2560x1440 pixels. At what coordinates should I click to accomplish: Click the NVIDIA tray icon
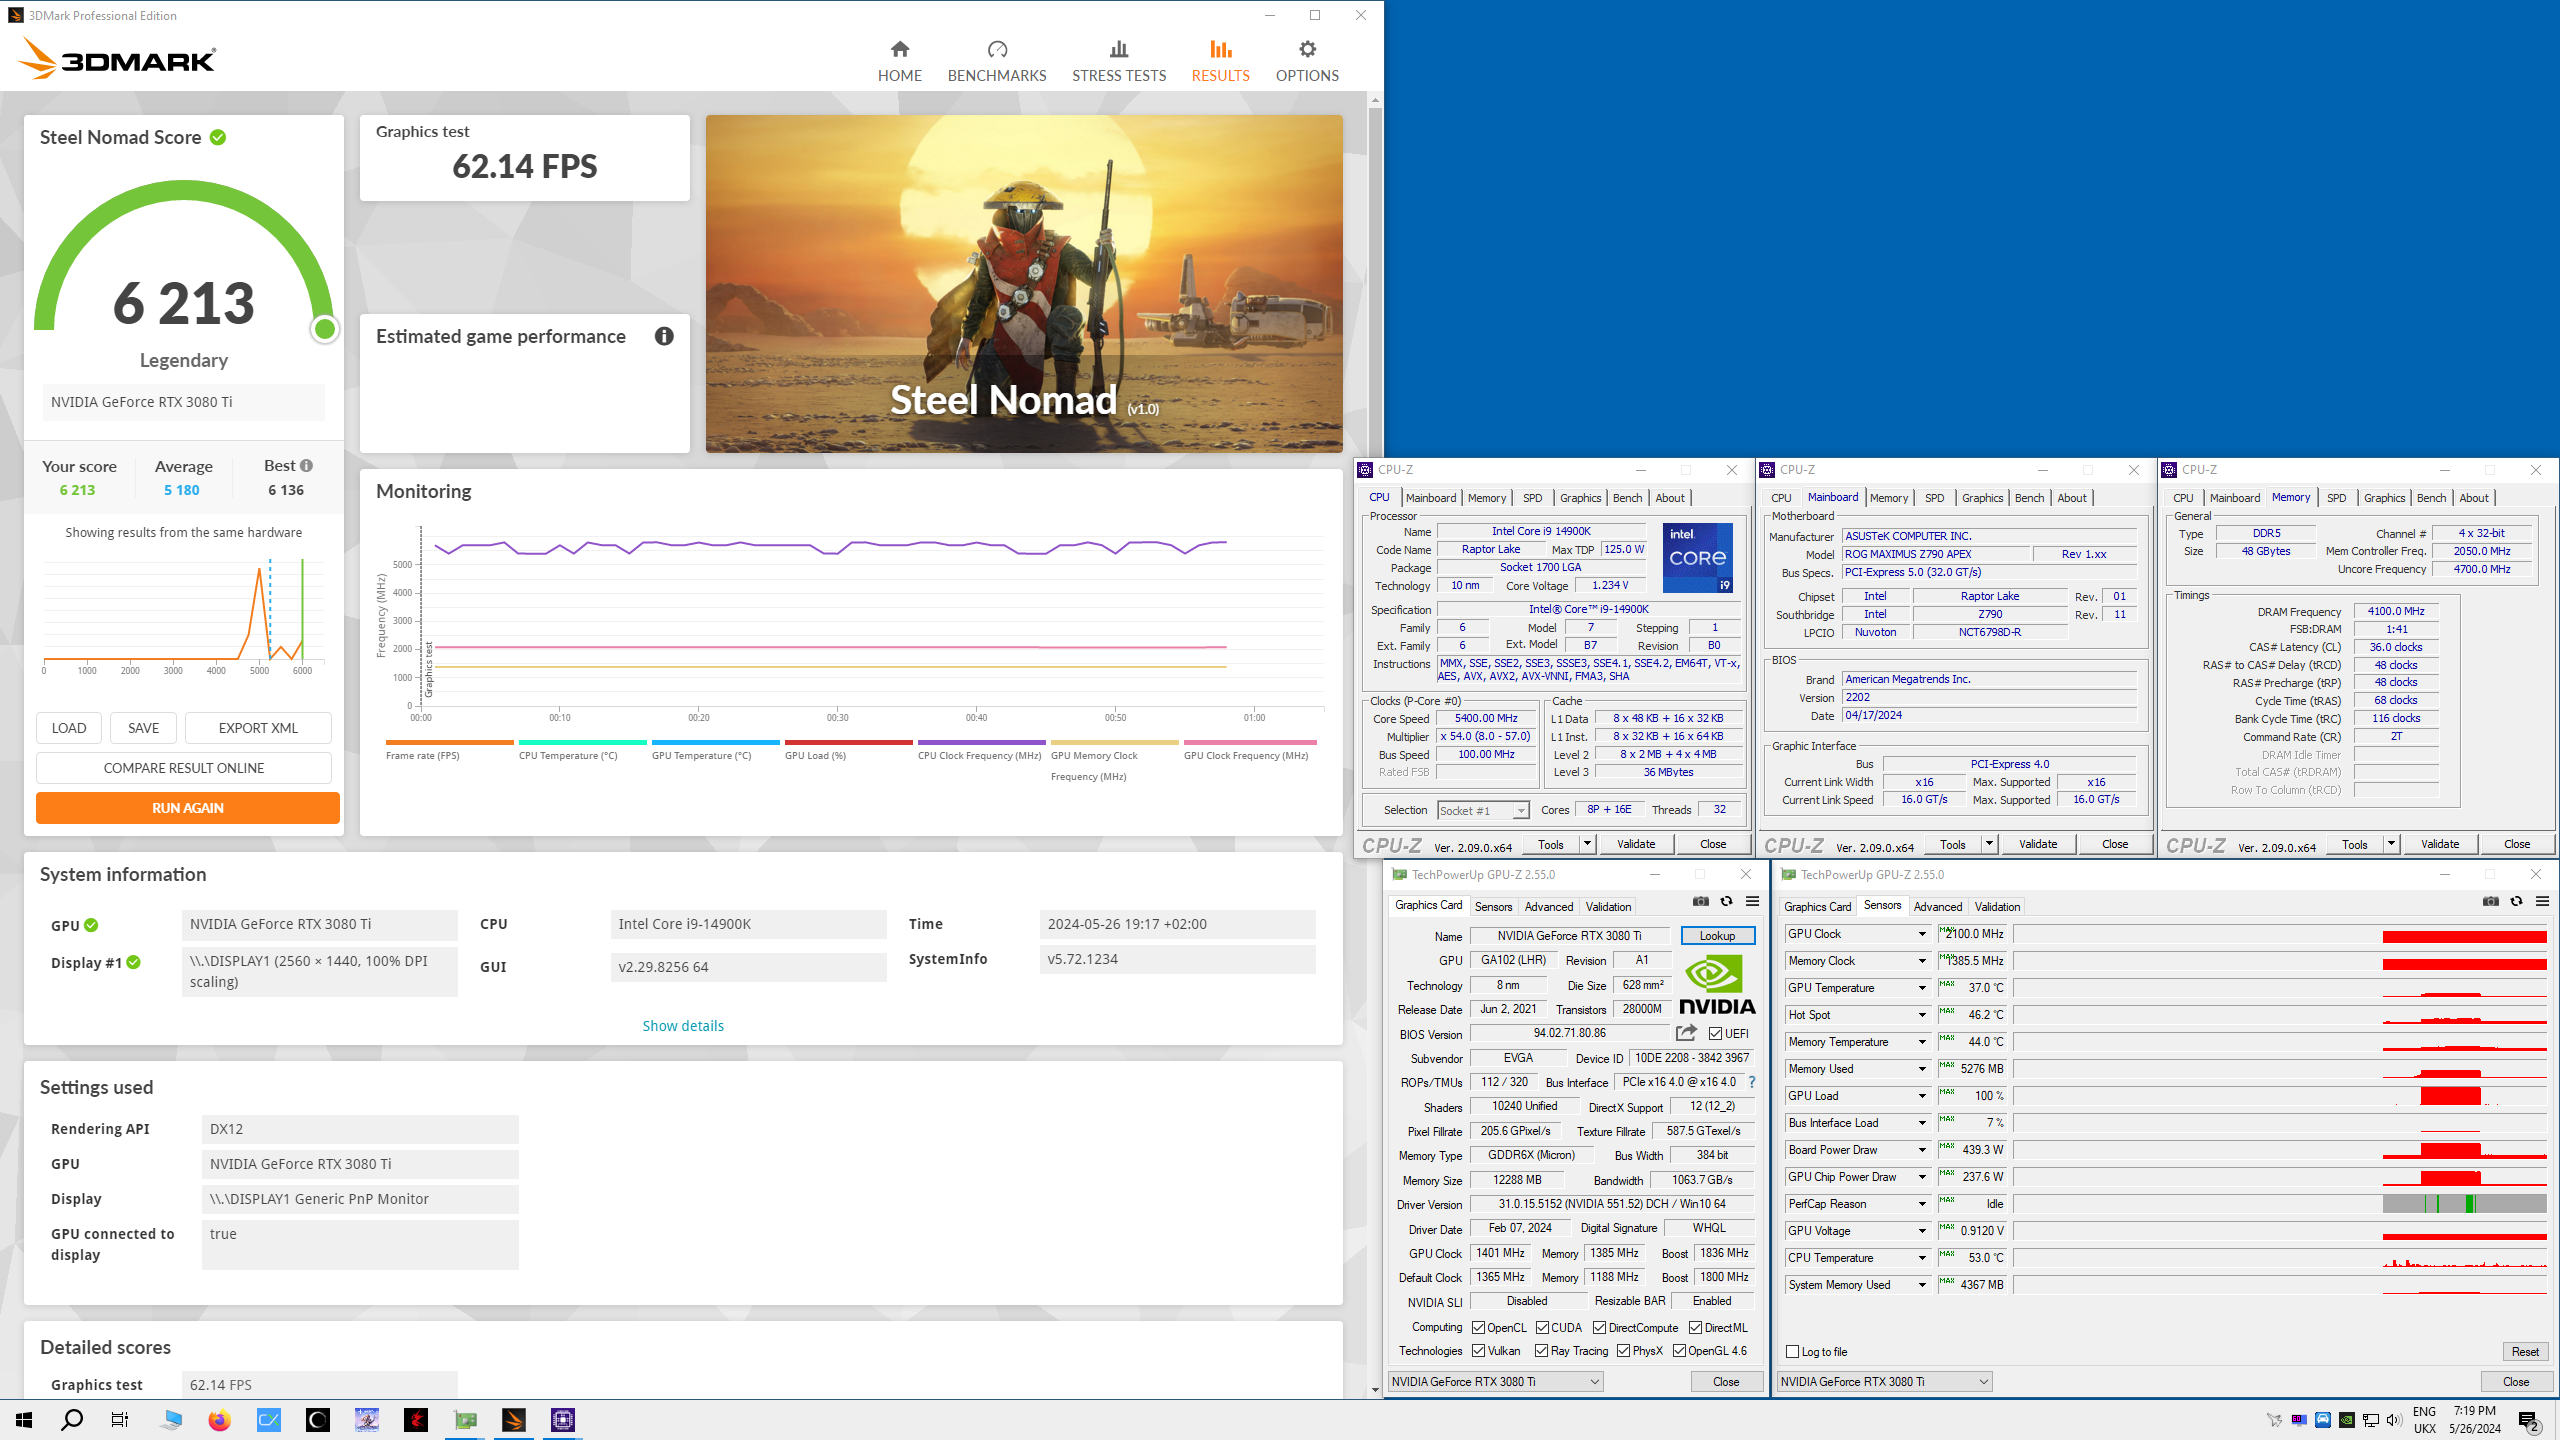click(x=2346, y=1420)
